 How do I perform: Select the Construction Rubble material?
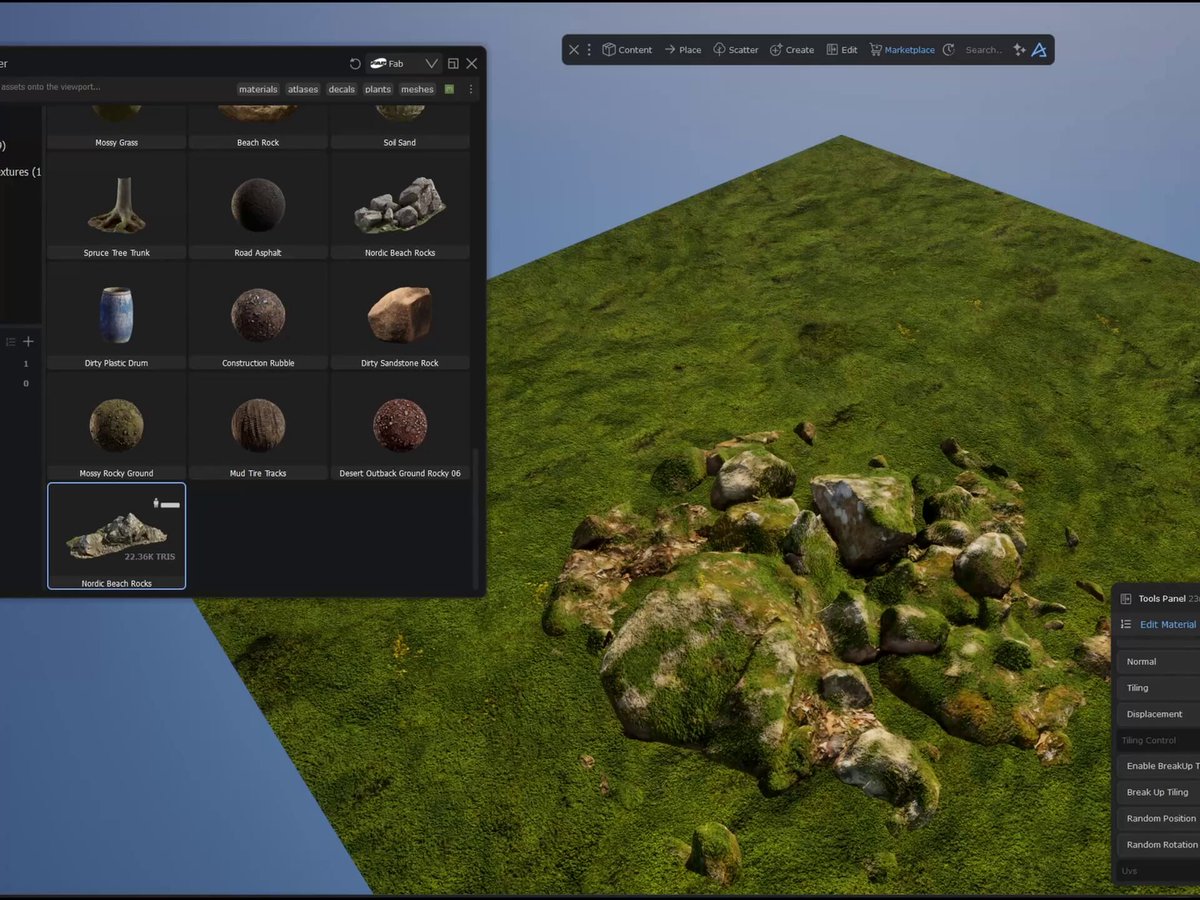258,317
